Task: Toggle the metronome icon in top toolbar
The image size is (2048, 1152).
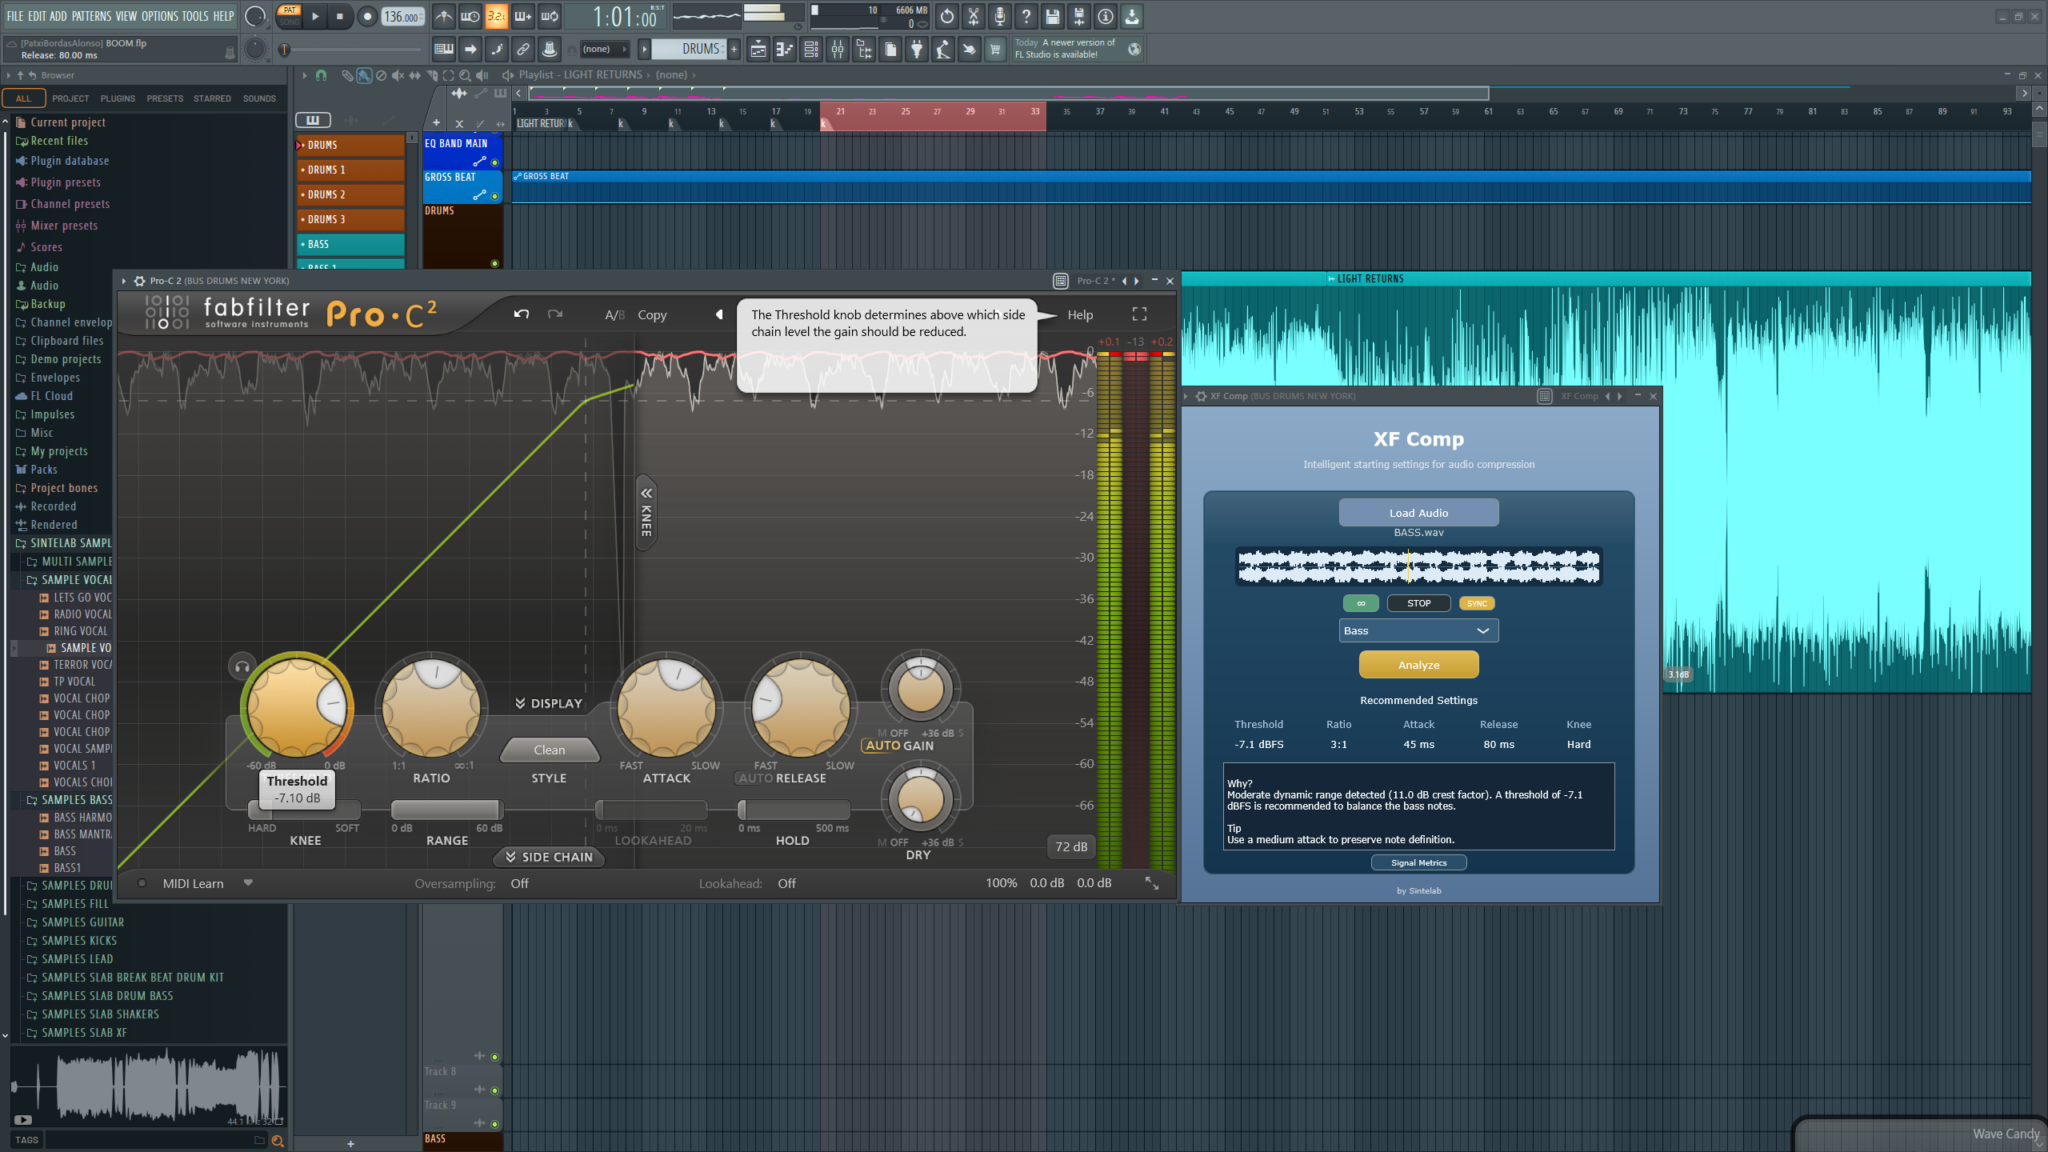Action: (x=443, y=16)
